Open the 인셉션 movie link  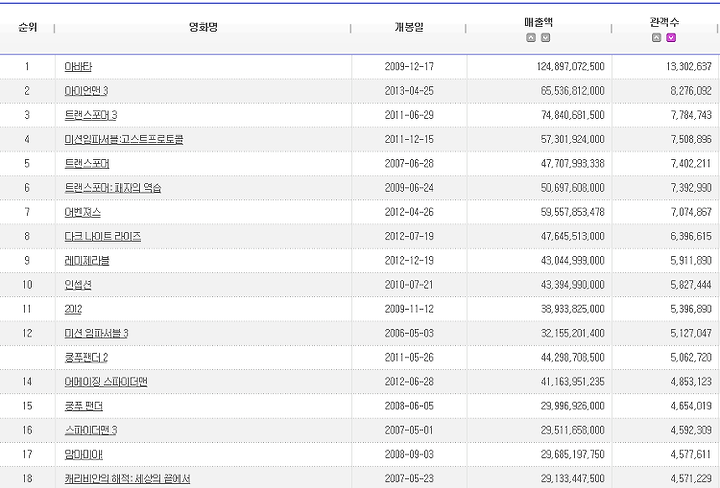[78, 285]
